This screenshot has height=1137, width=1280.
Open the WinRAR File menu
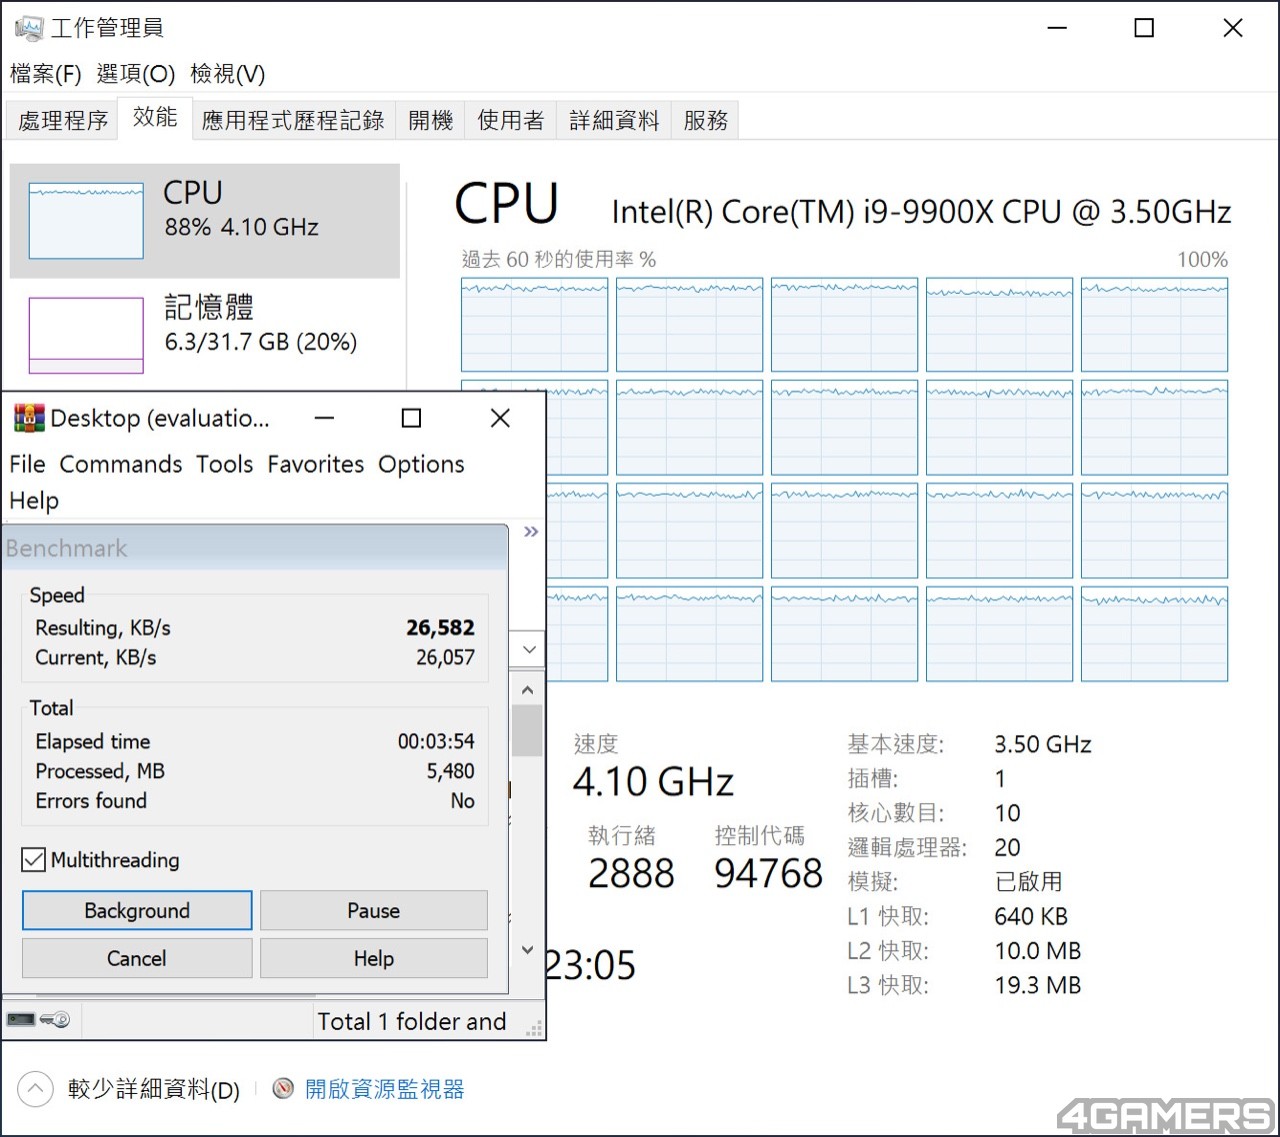coord(27,464)
